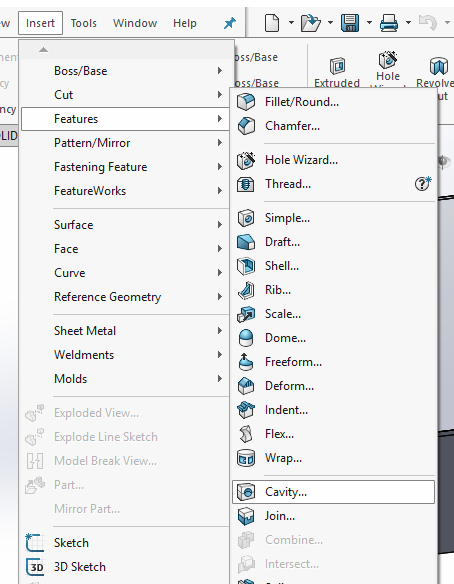Select the Draft feature icon
This screenshot has width=454, height=584.
click(246, 242)
